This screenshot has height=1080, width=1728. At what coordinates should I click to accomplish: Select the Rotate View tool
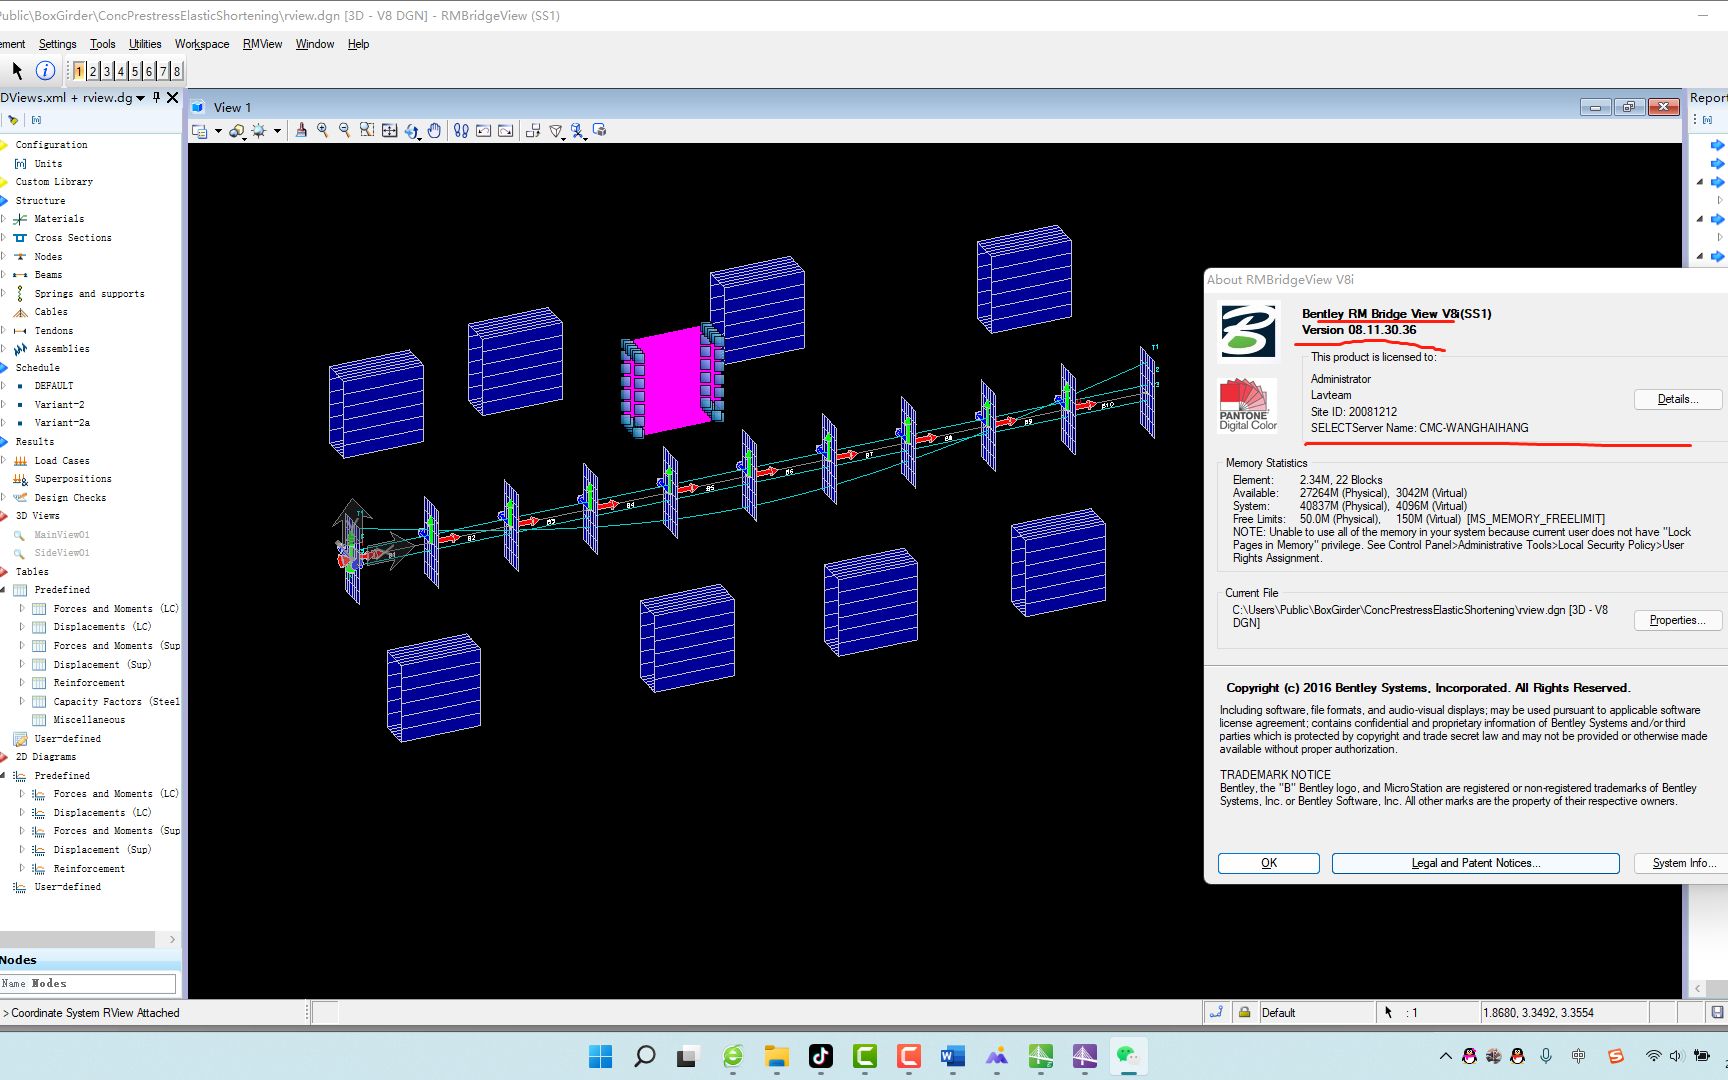pos(411,130)
